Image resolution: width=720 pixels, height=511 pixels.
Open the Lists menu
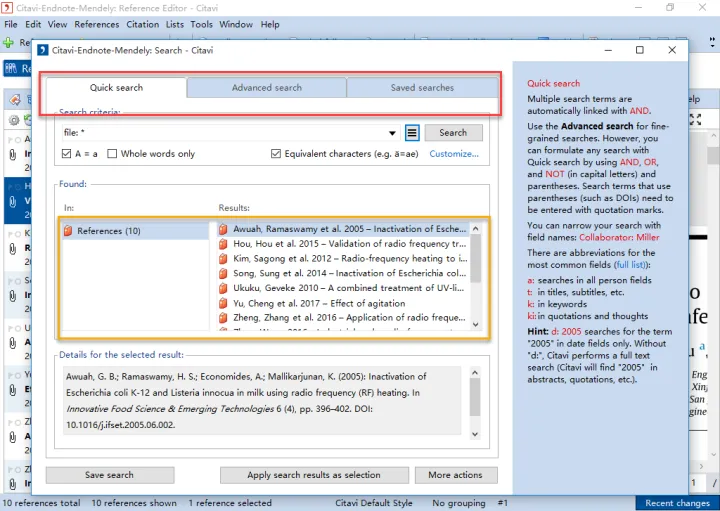(174, 24)
